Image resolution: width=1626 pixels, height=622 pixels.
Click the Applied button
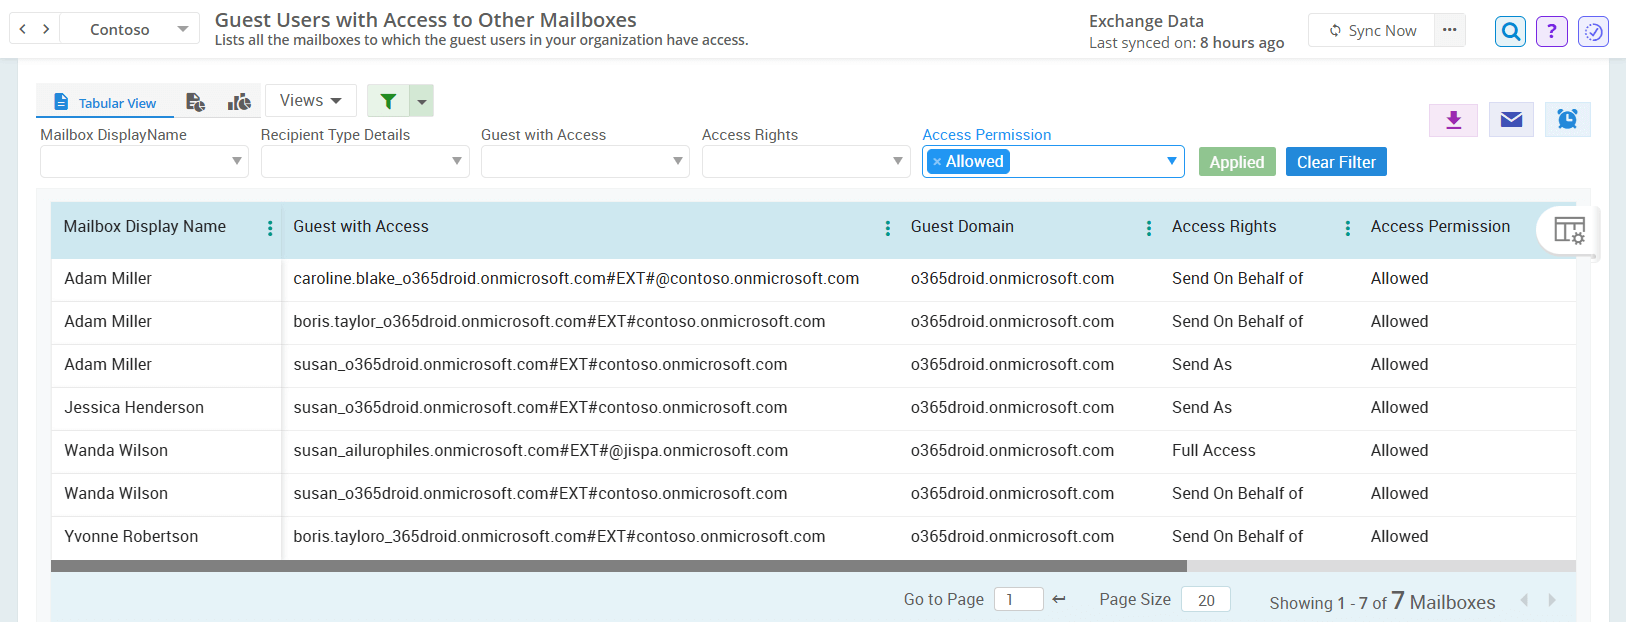1237,162
